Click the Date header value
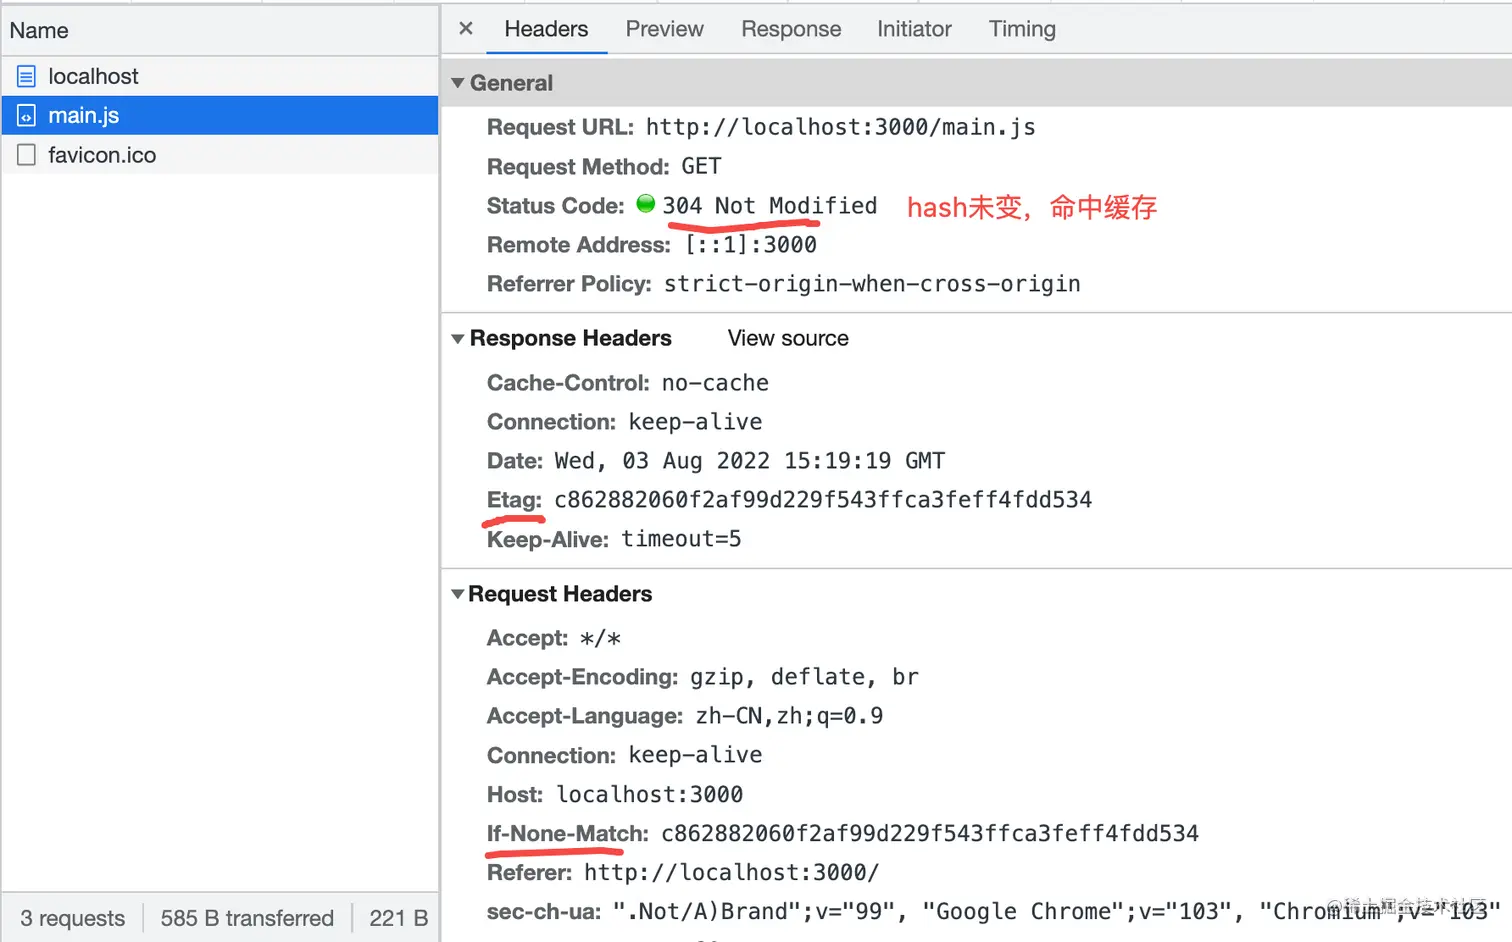The height and width of the screenshot is (942, 1512). [750, 461]
